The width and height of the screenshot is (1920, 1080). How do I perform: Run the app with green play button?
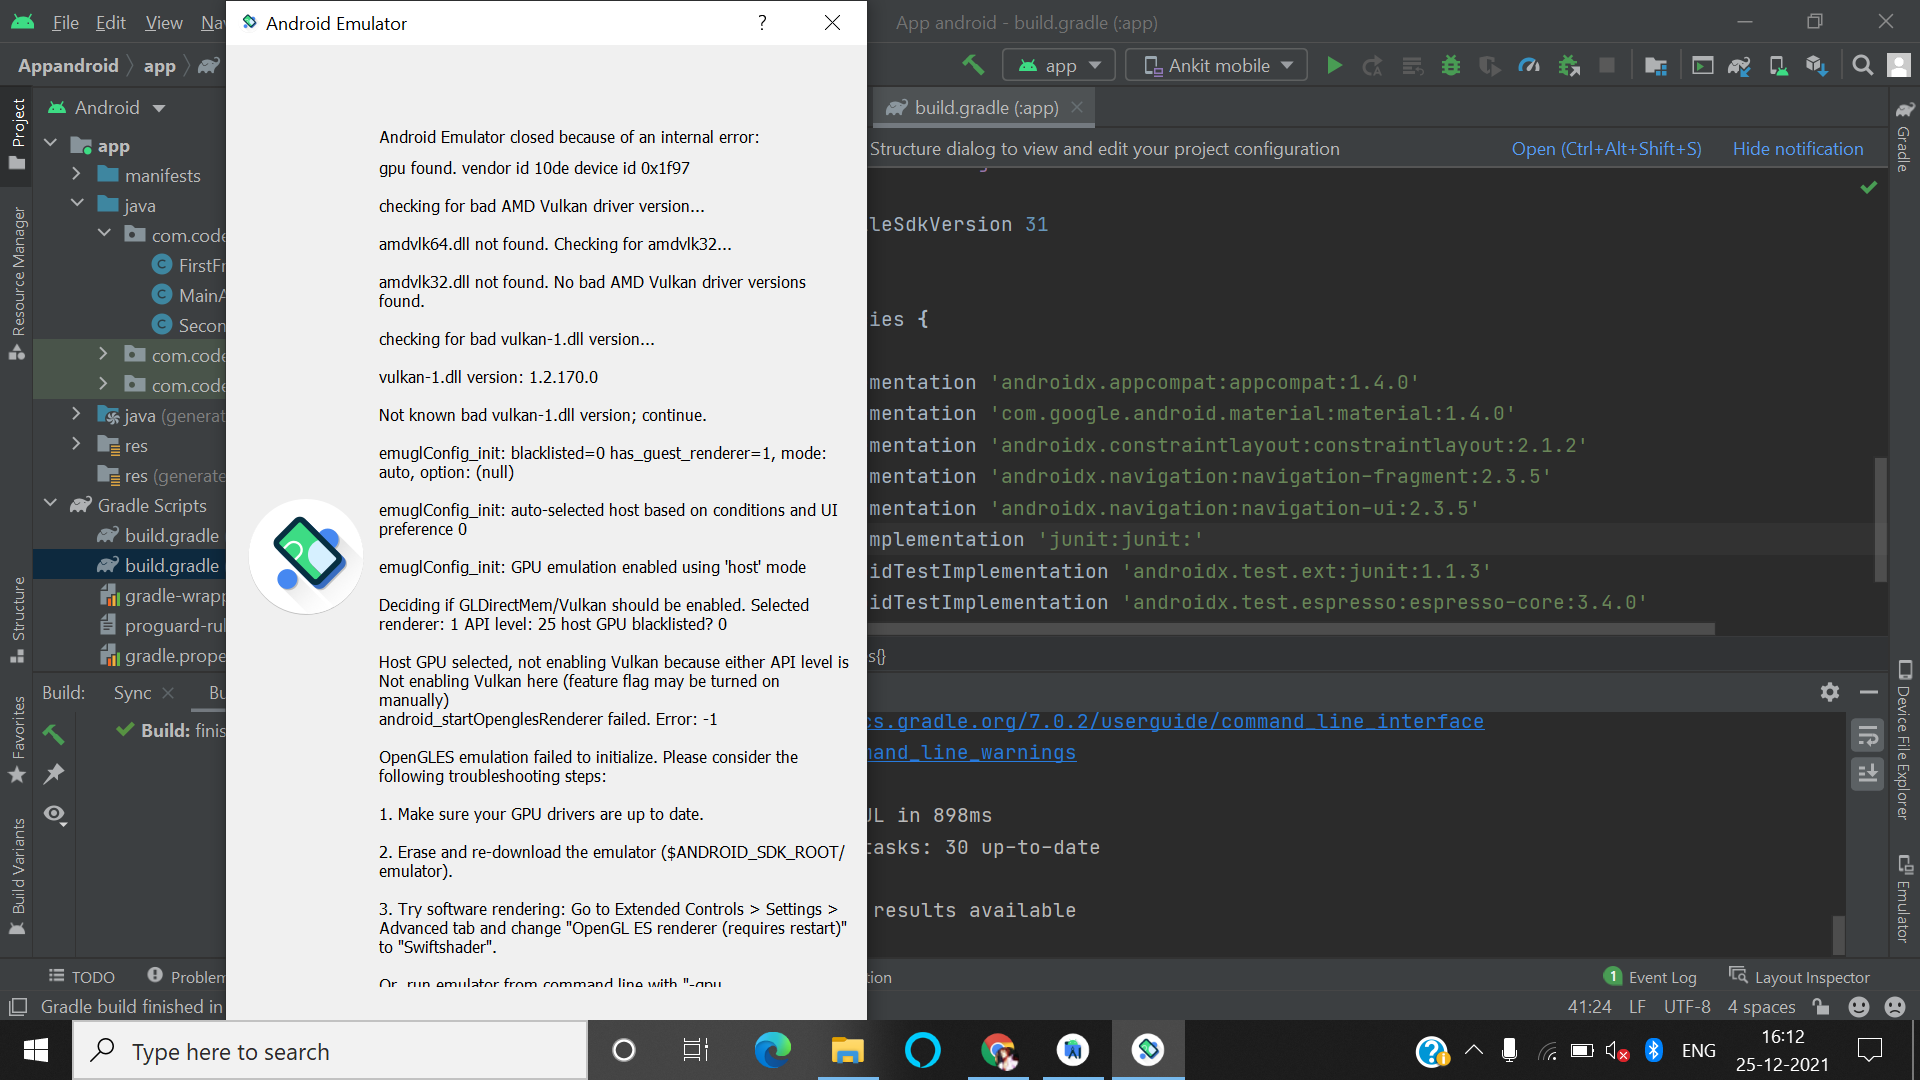[x=1334, y=66]
